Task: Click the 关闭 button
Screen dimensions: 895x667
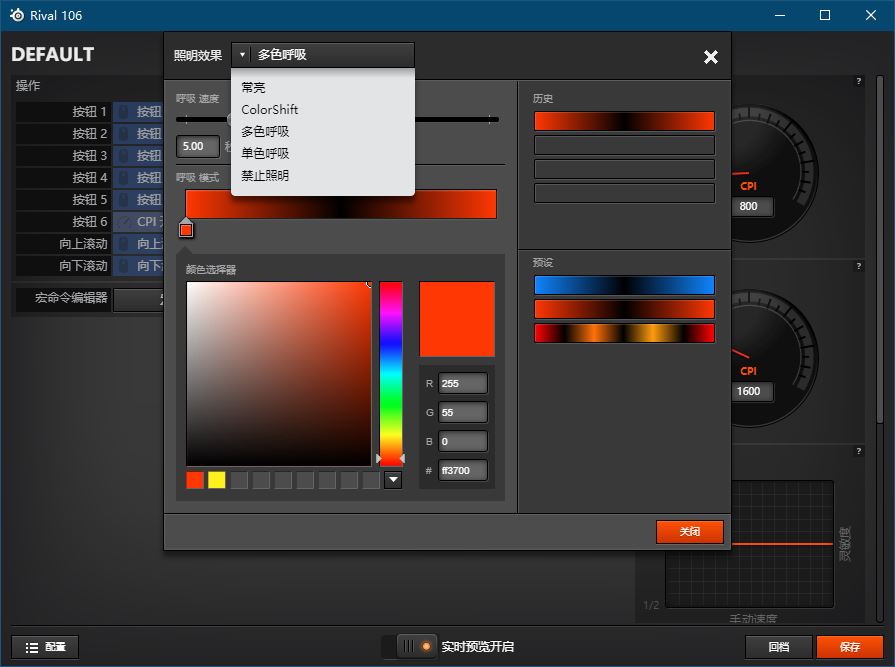Action: pyautogui.click(x=689, y=532)
